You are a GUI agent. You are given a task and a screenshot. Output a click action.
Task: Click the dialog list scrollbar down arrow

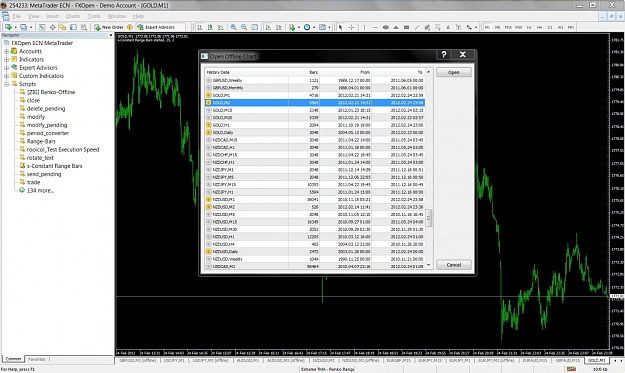click(428, 265)
